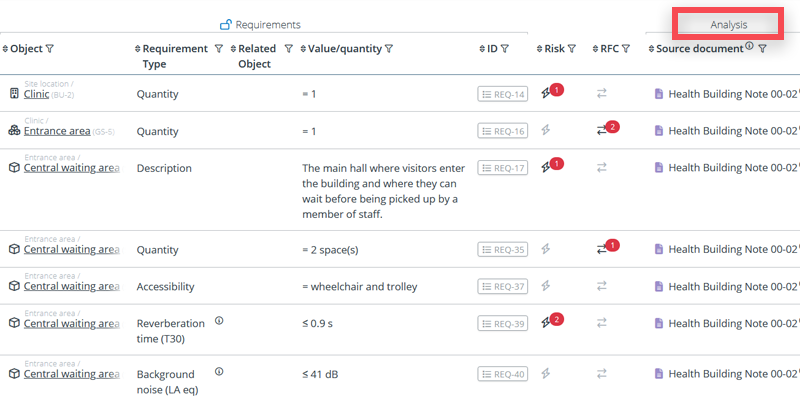Image resolution: width=800 pixels, height=400 pixels.
Task: Open the Requirement Type column filter
Action: tap(218, 48)
